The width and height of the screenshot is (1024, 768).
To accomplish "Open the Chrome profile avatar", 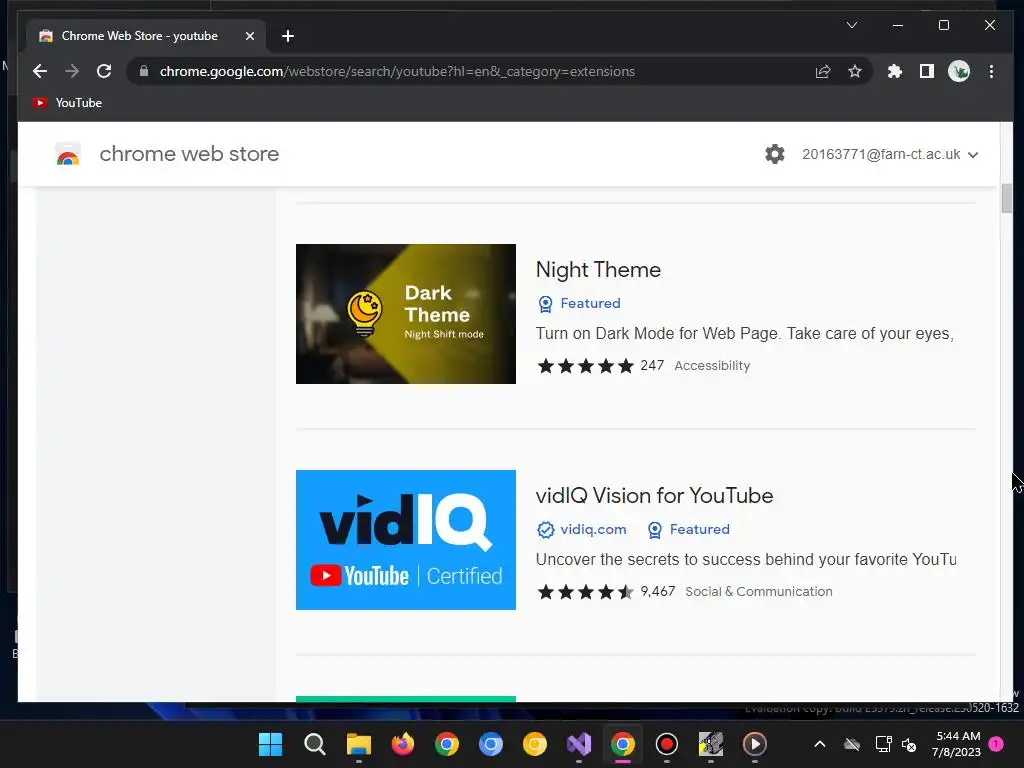I will [959, 71].
